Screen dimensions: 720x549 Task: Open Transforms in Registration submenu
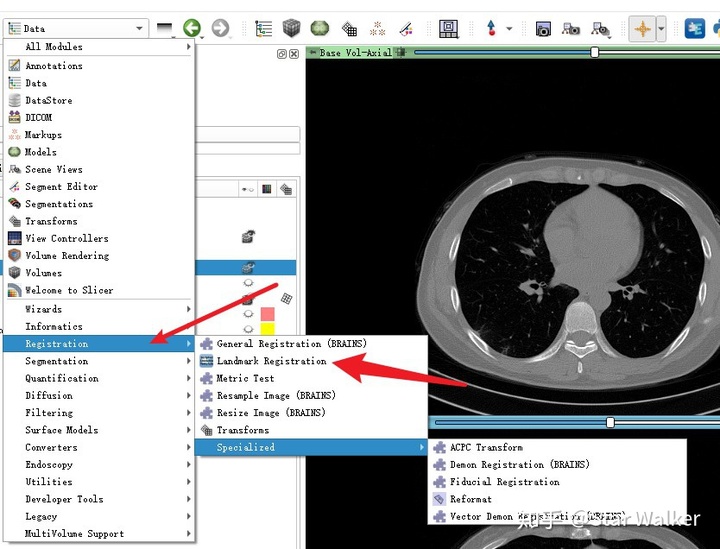(x=311, y=430)
